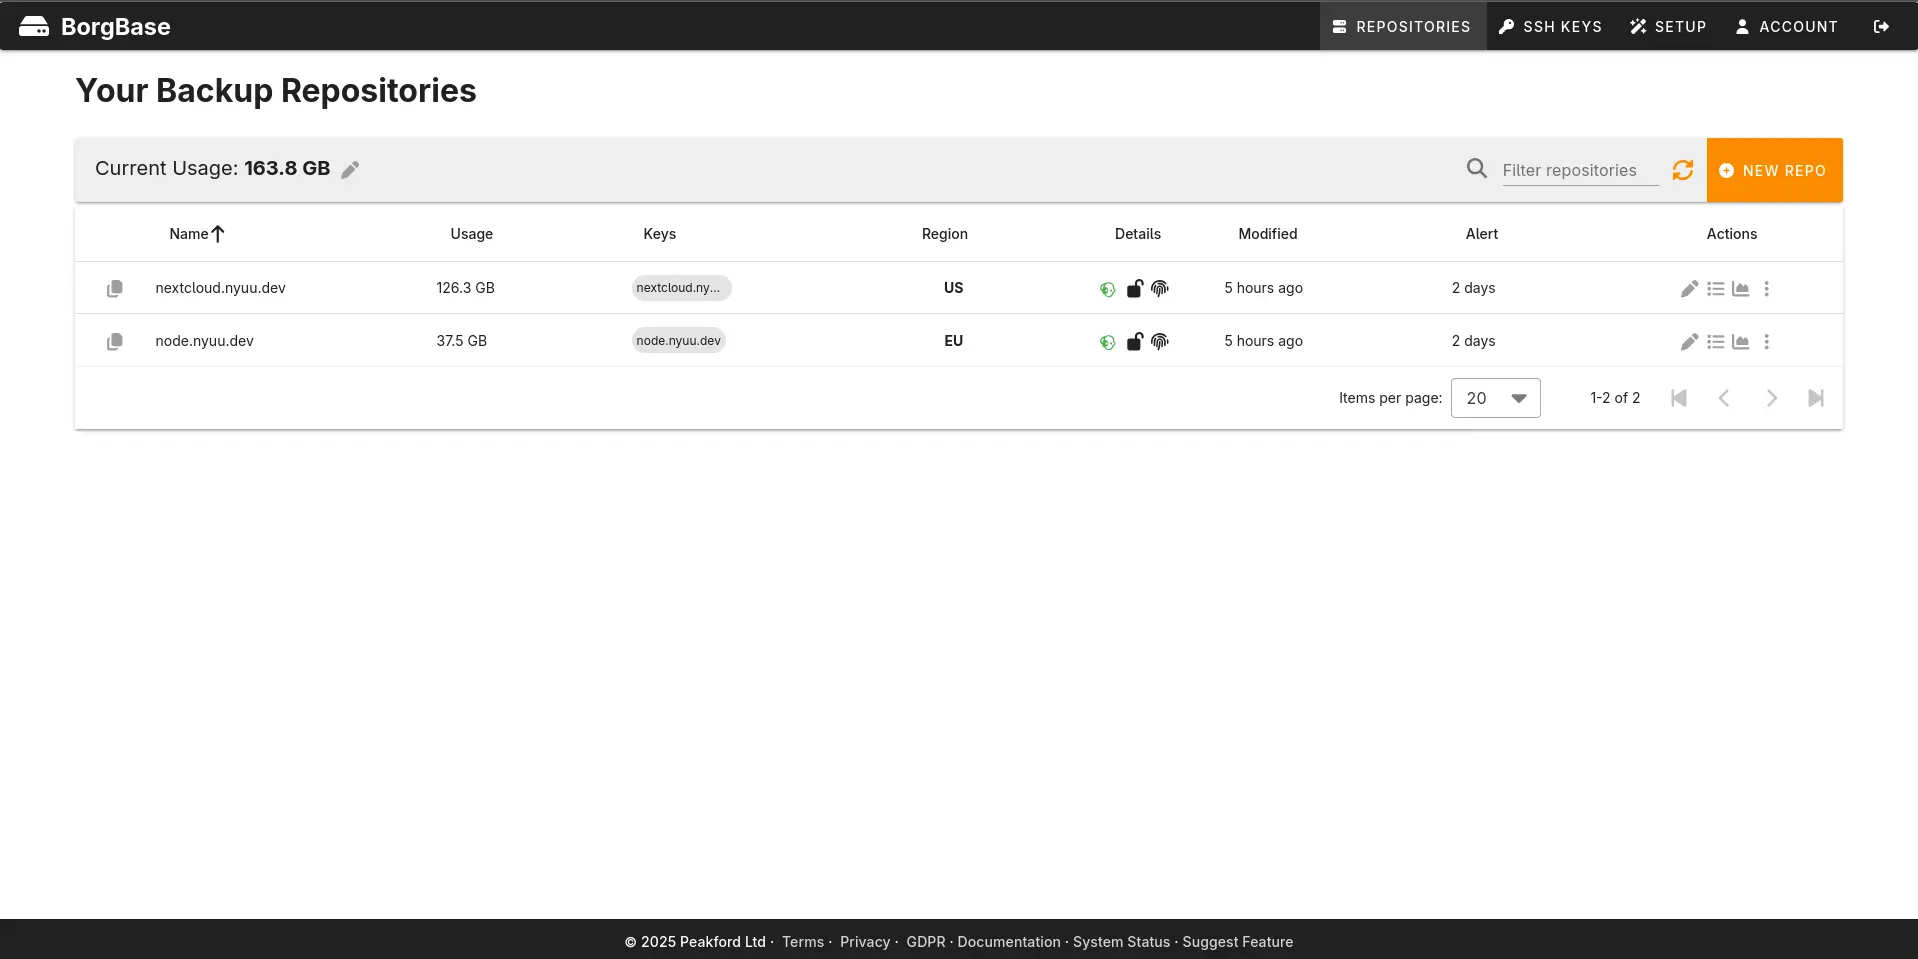Click the lock icon on nextcloud.nyuu.dev row

coord(1134,289)
